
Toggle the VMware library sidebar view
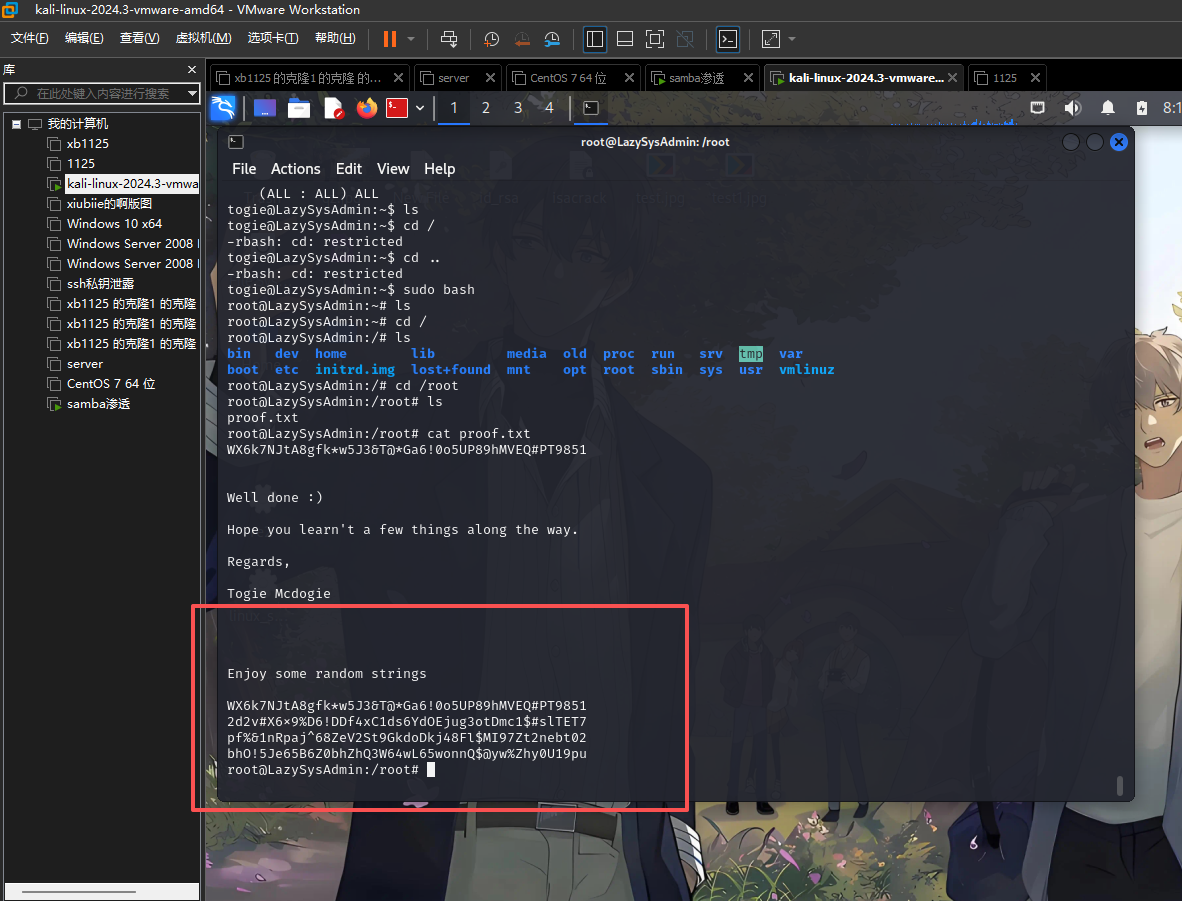595,39
